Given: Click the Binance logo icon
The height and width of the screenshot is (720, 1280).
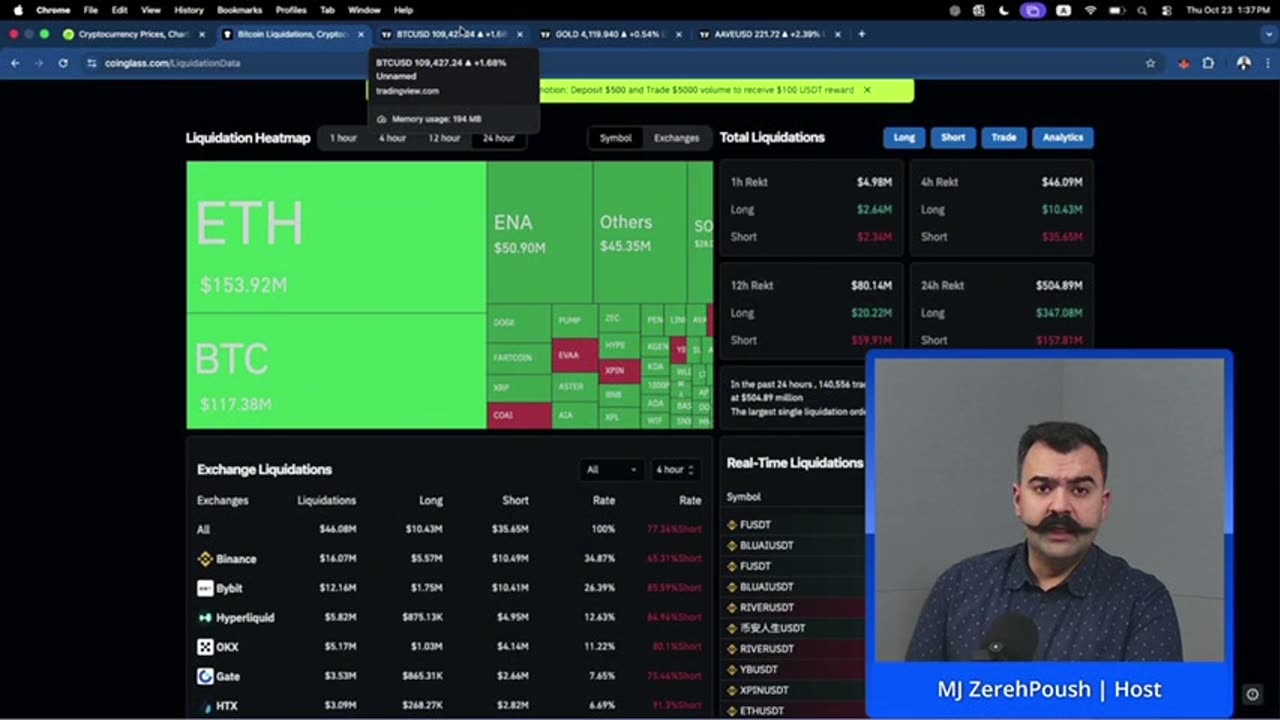Looking at the screenshot, I should coord(205,559).
